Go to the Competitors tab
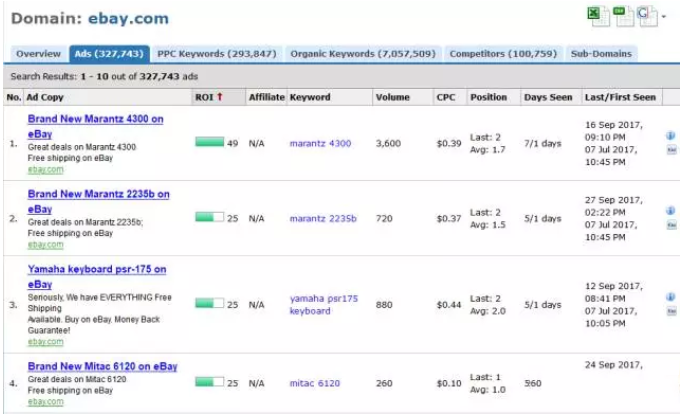This screenshot has height=418, width=687. 503,53
